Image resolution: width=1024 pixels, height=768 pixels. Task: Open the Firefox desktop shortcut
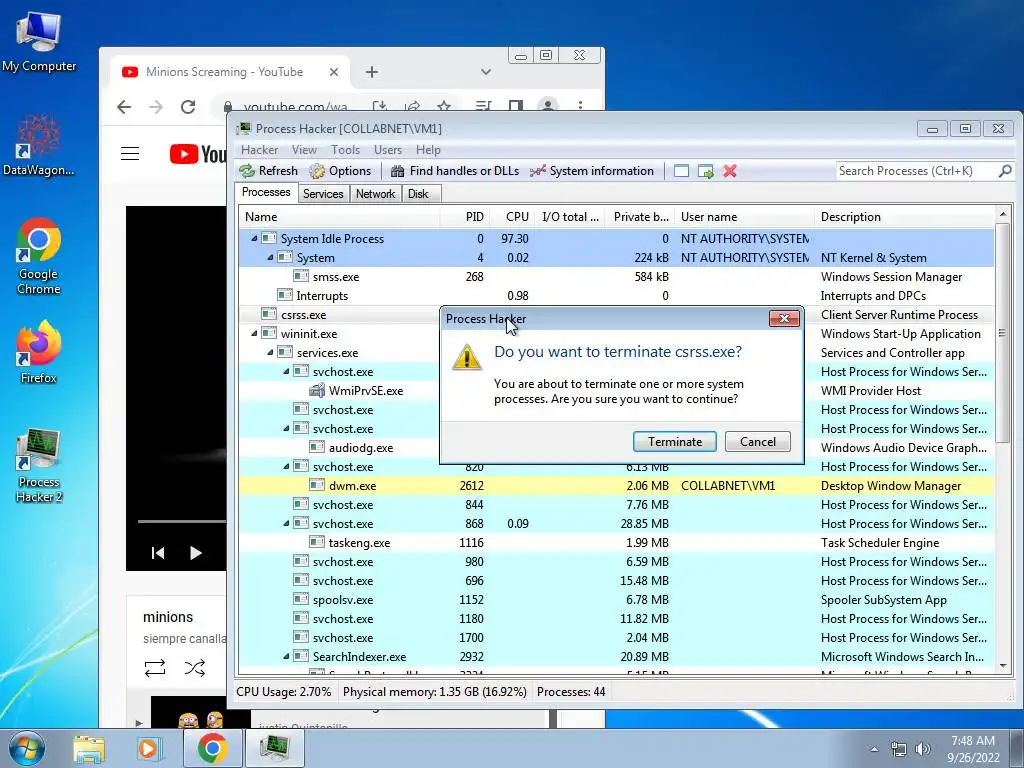[39, 351]
